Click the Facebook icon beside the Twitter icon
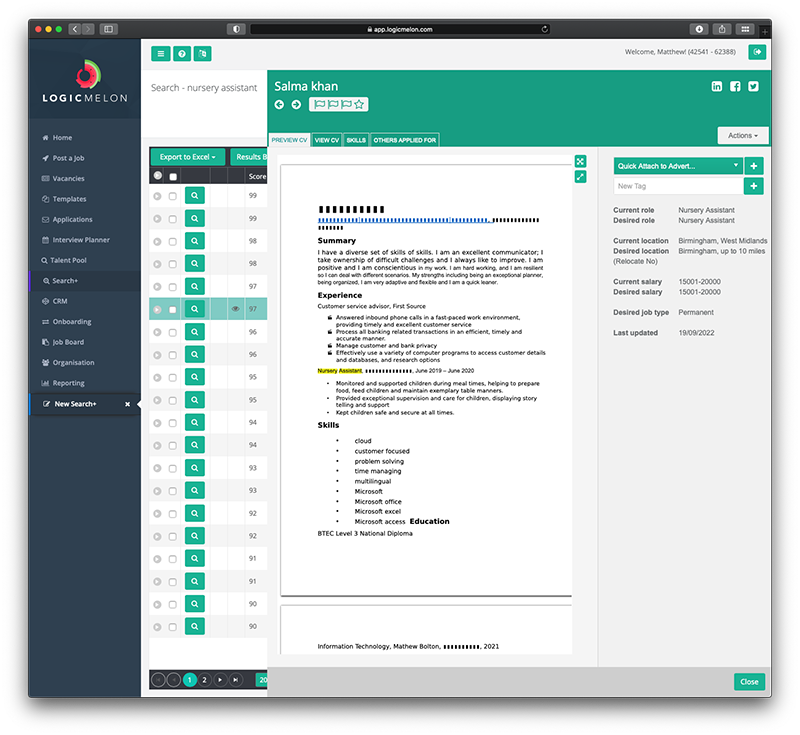This screenshot has width=800, height=735. pos(735,86)
